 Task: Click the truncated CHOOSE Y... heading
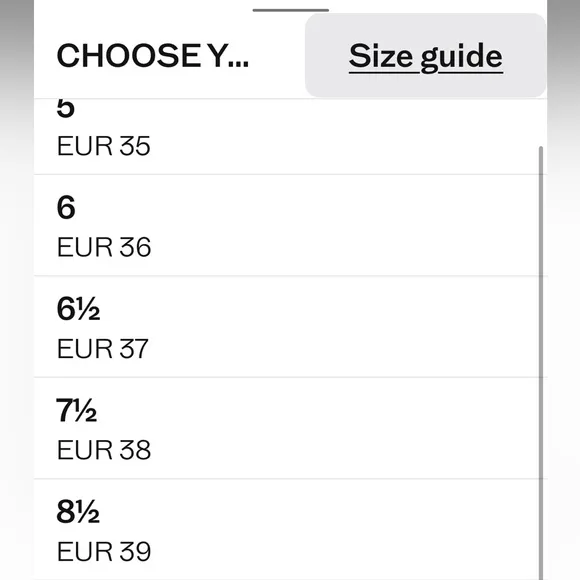tap(153, 56)
